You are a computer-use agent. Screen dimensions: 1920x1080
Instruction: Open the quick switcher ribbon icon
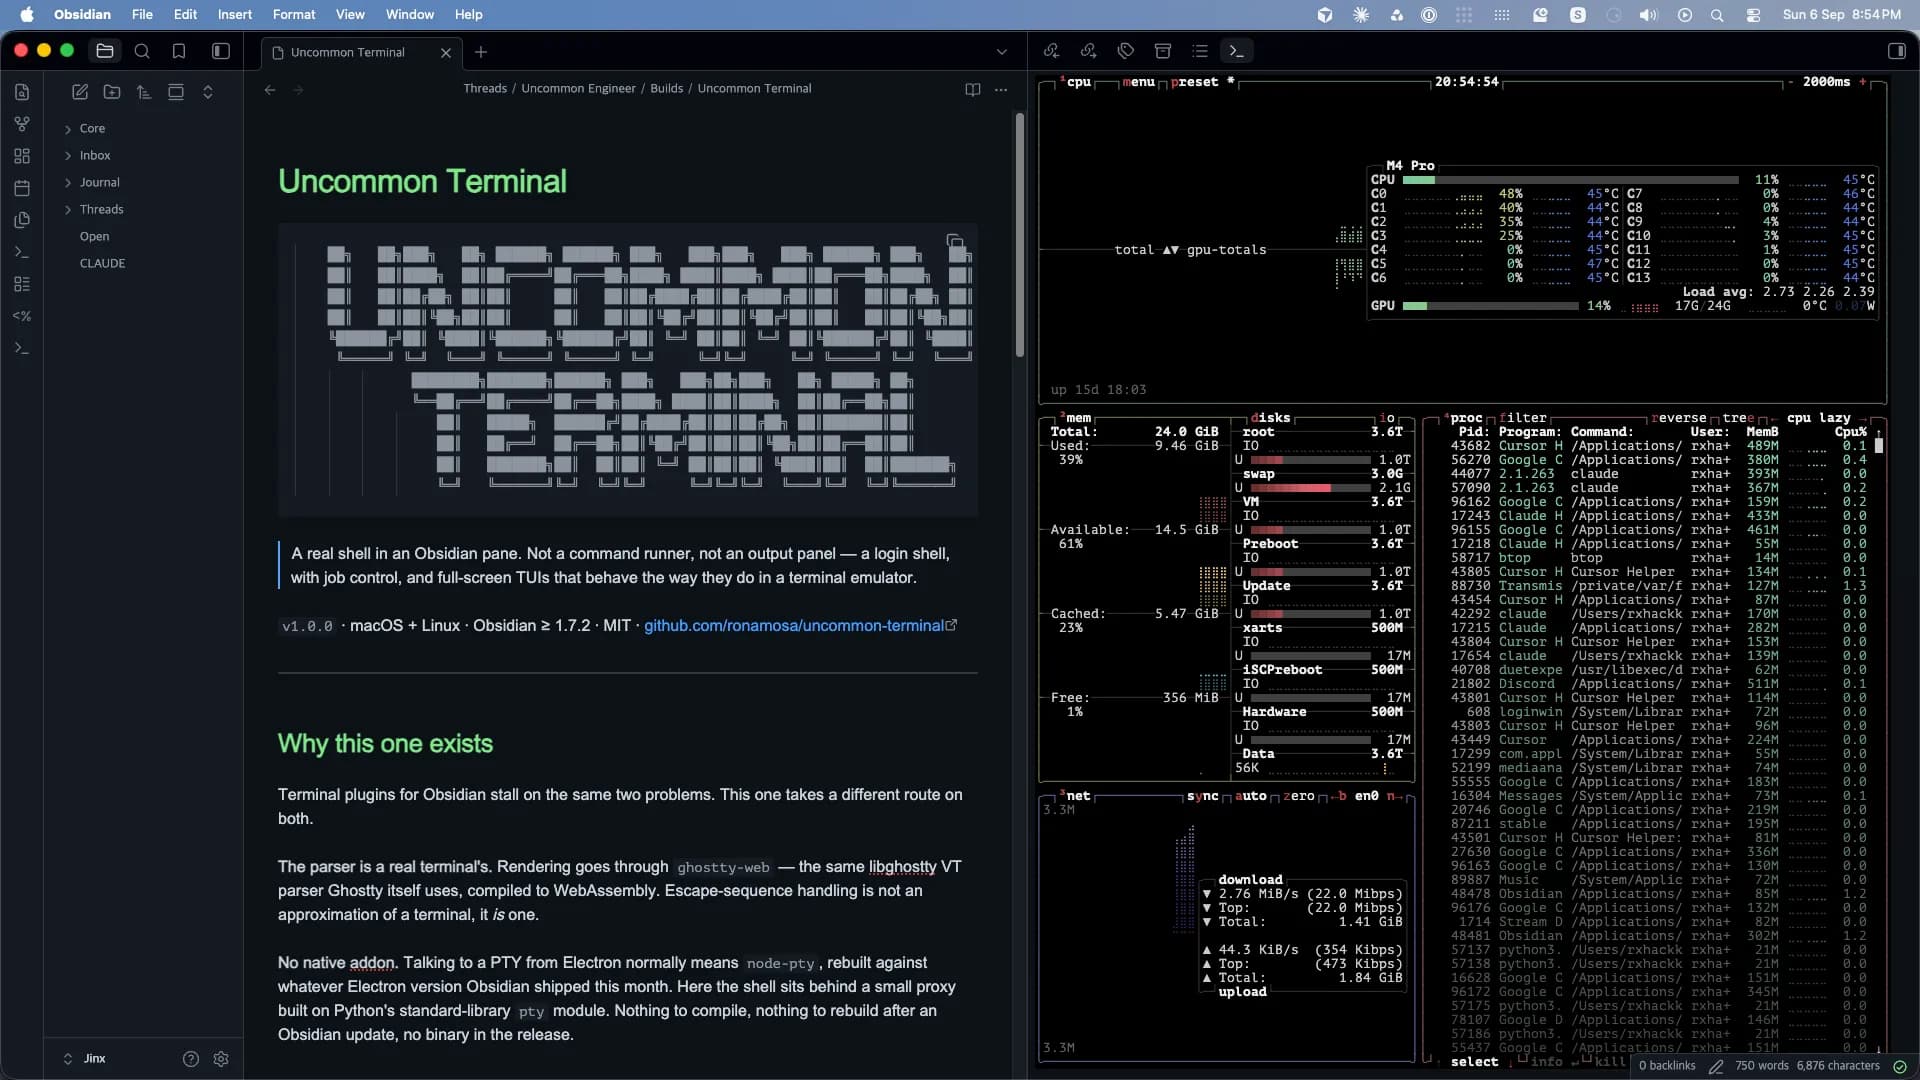click(x=22, y=92)
